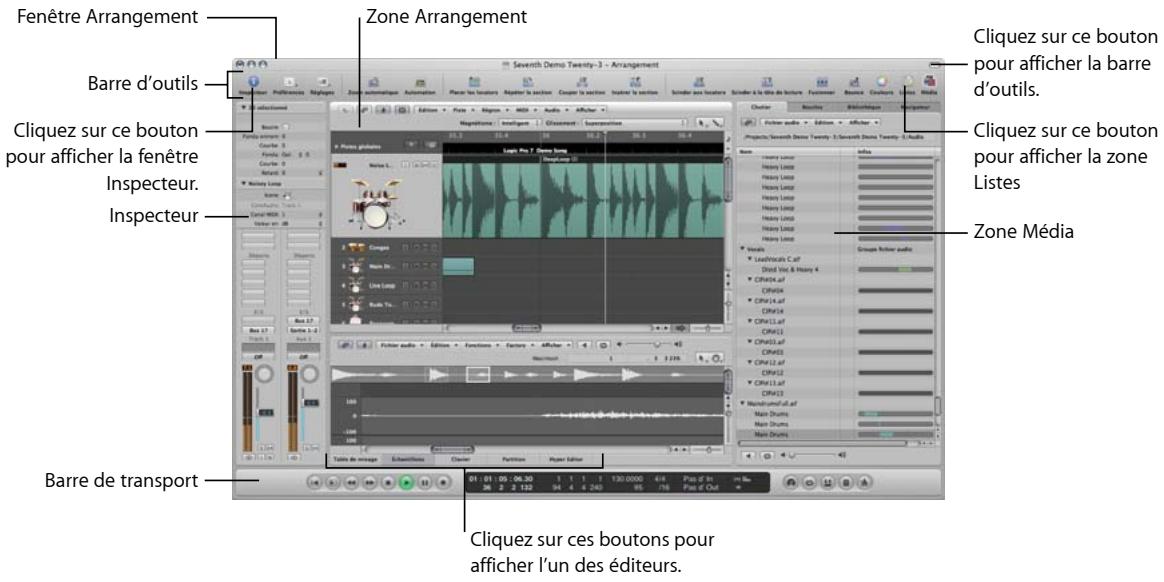This screenshot has width=1164, height=582.
Task: Open the Réglages toolbar icon
Action: pyautogui.click(x=322, y=83)
